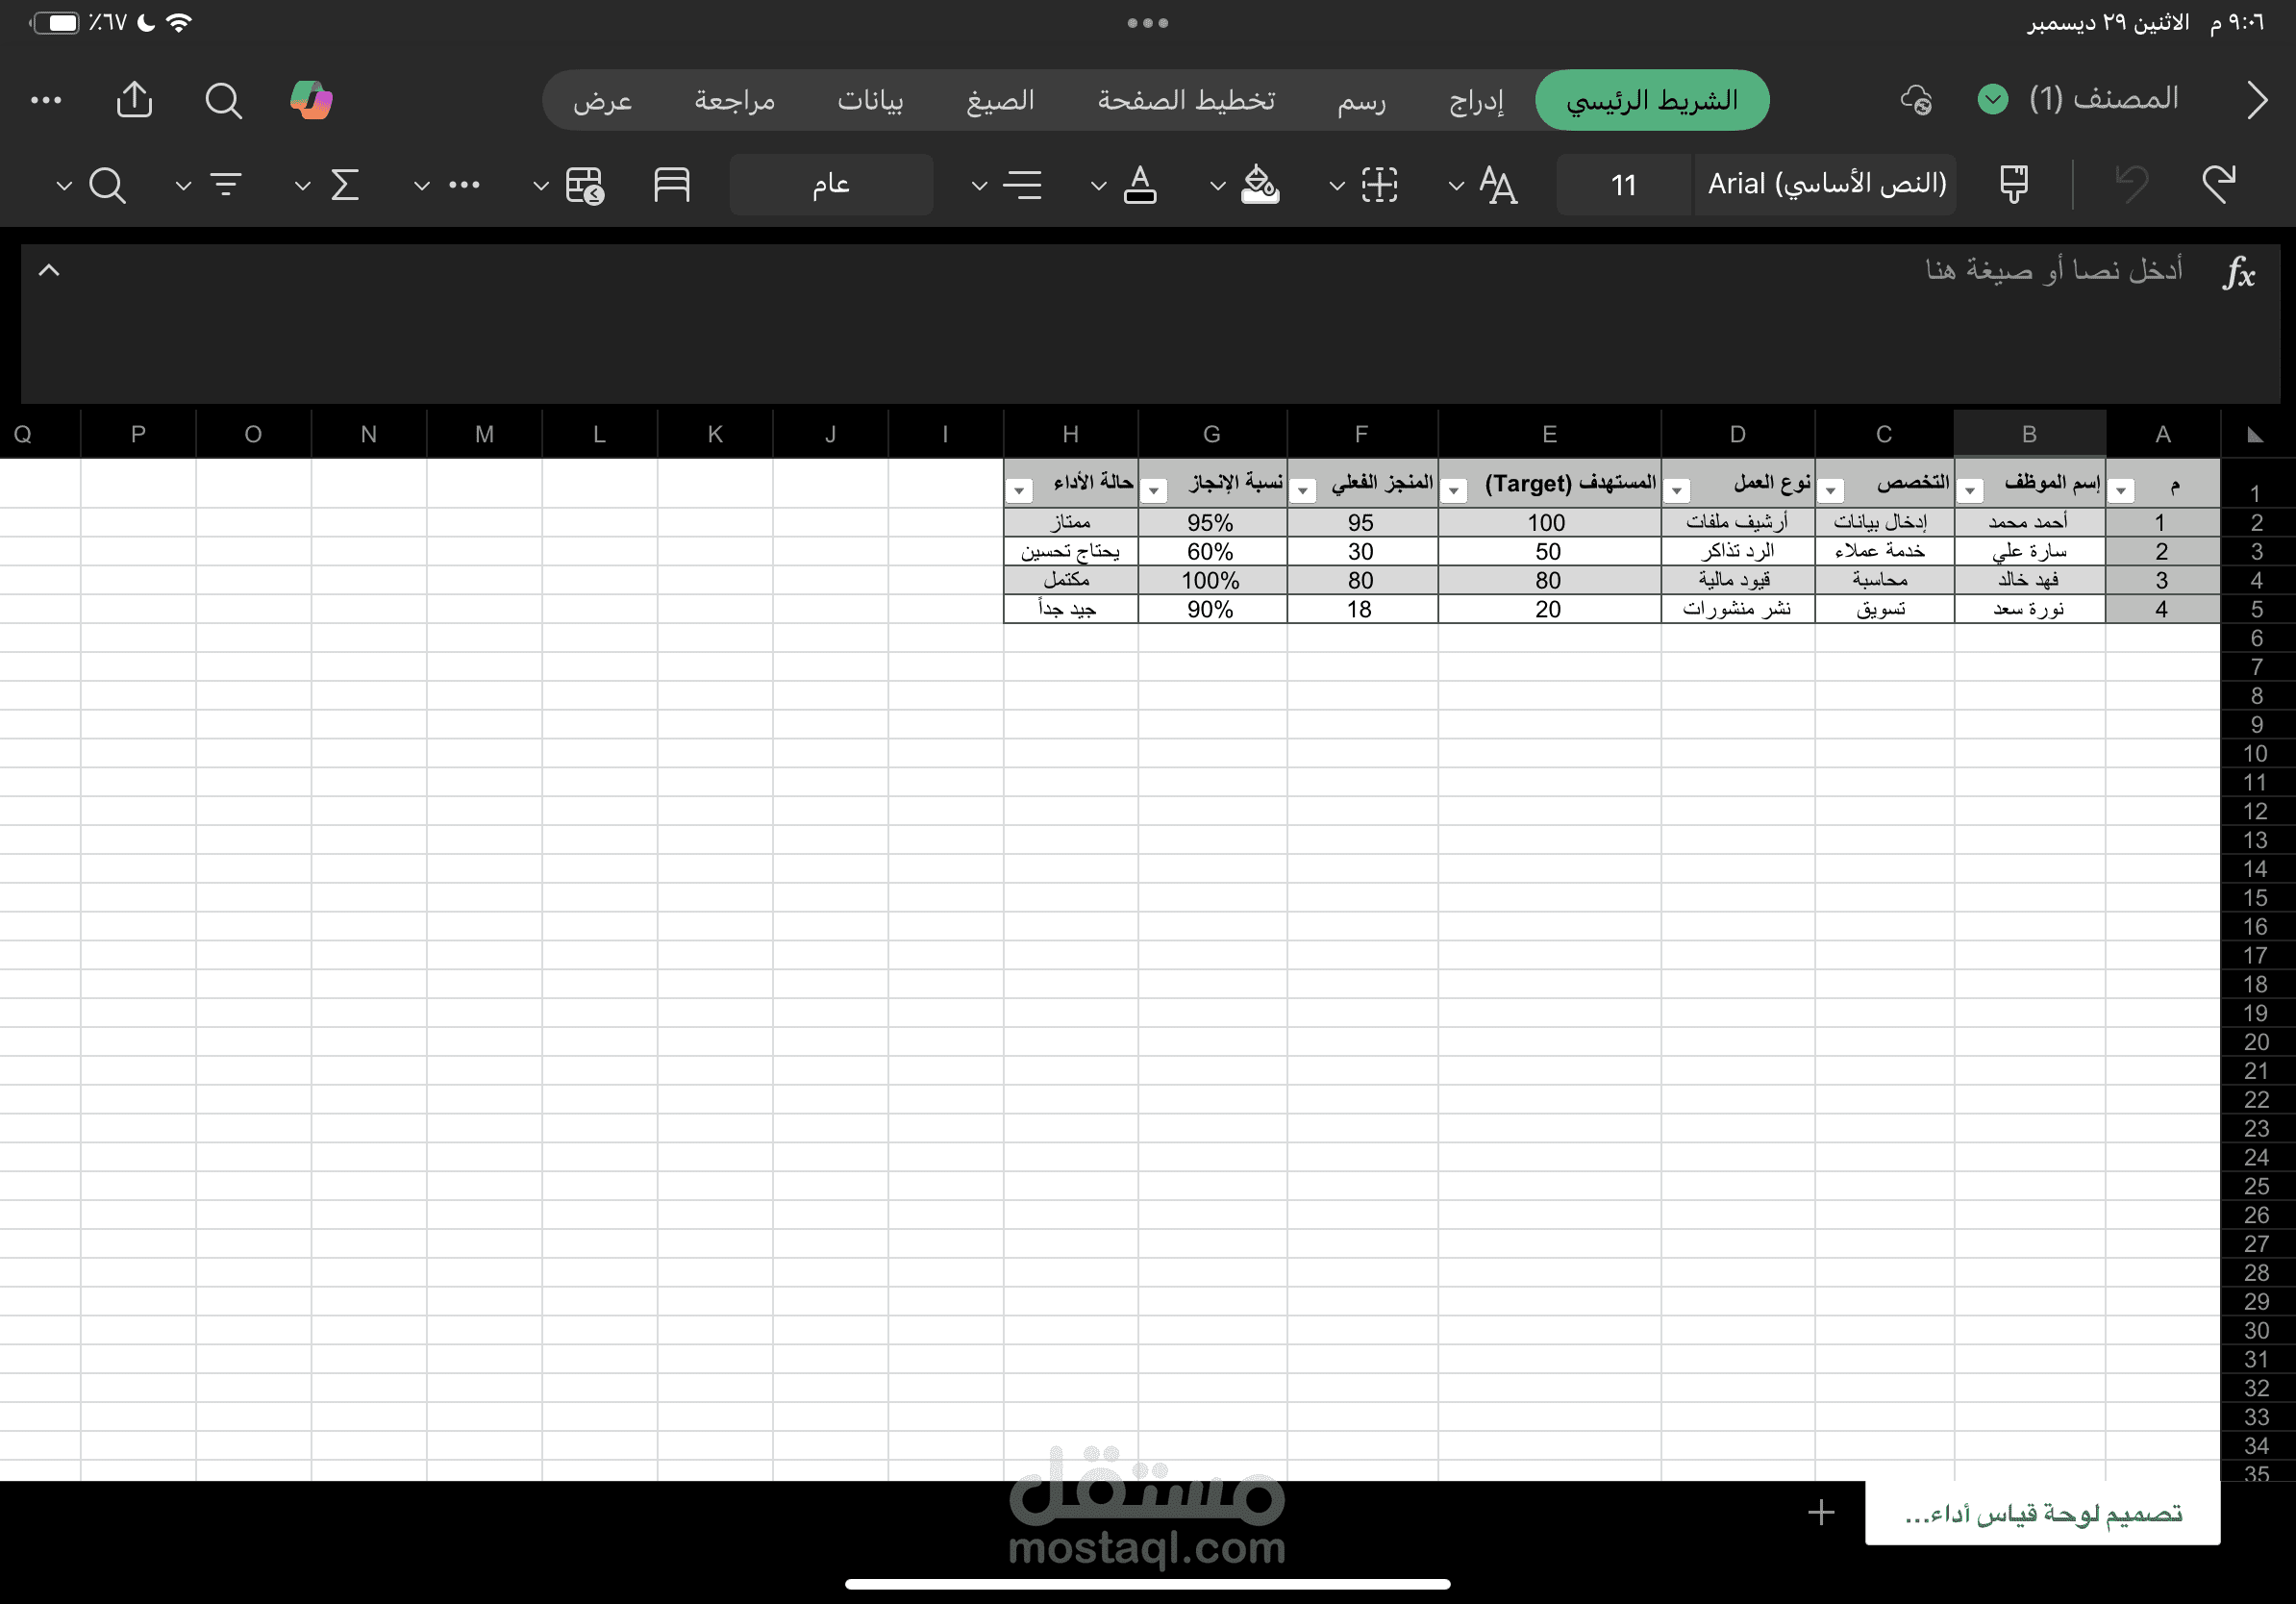Tap the AutoSum sigma icon
The height and width of the screenshot is (1604, 2296).
(x=345, y=184)
